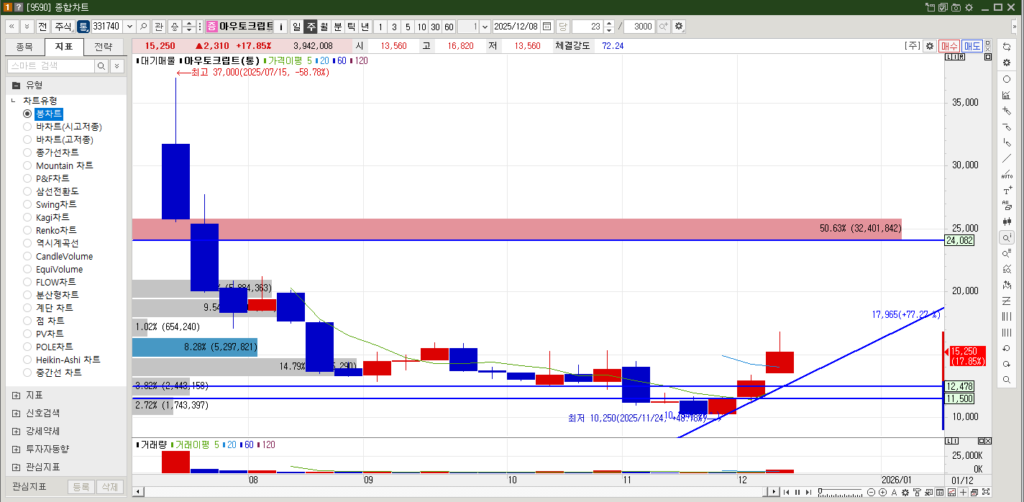The width and height of the screenshot is (1024, 502).
Task: Choose the Heikin-Ashi 차트 radio option
Action: [28, 359]
